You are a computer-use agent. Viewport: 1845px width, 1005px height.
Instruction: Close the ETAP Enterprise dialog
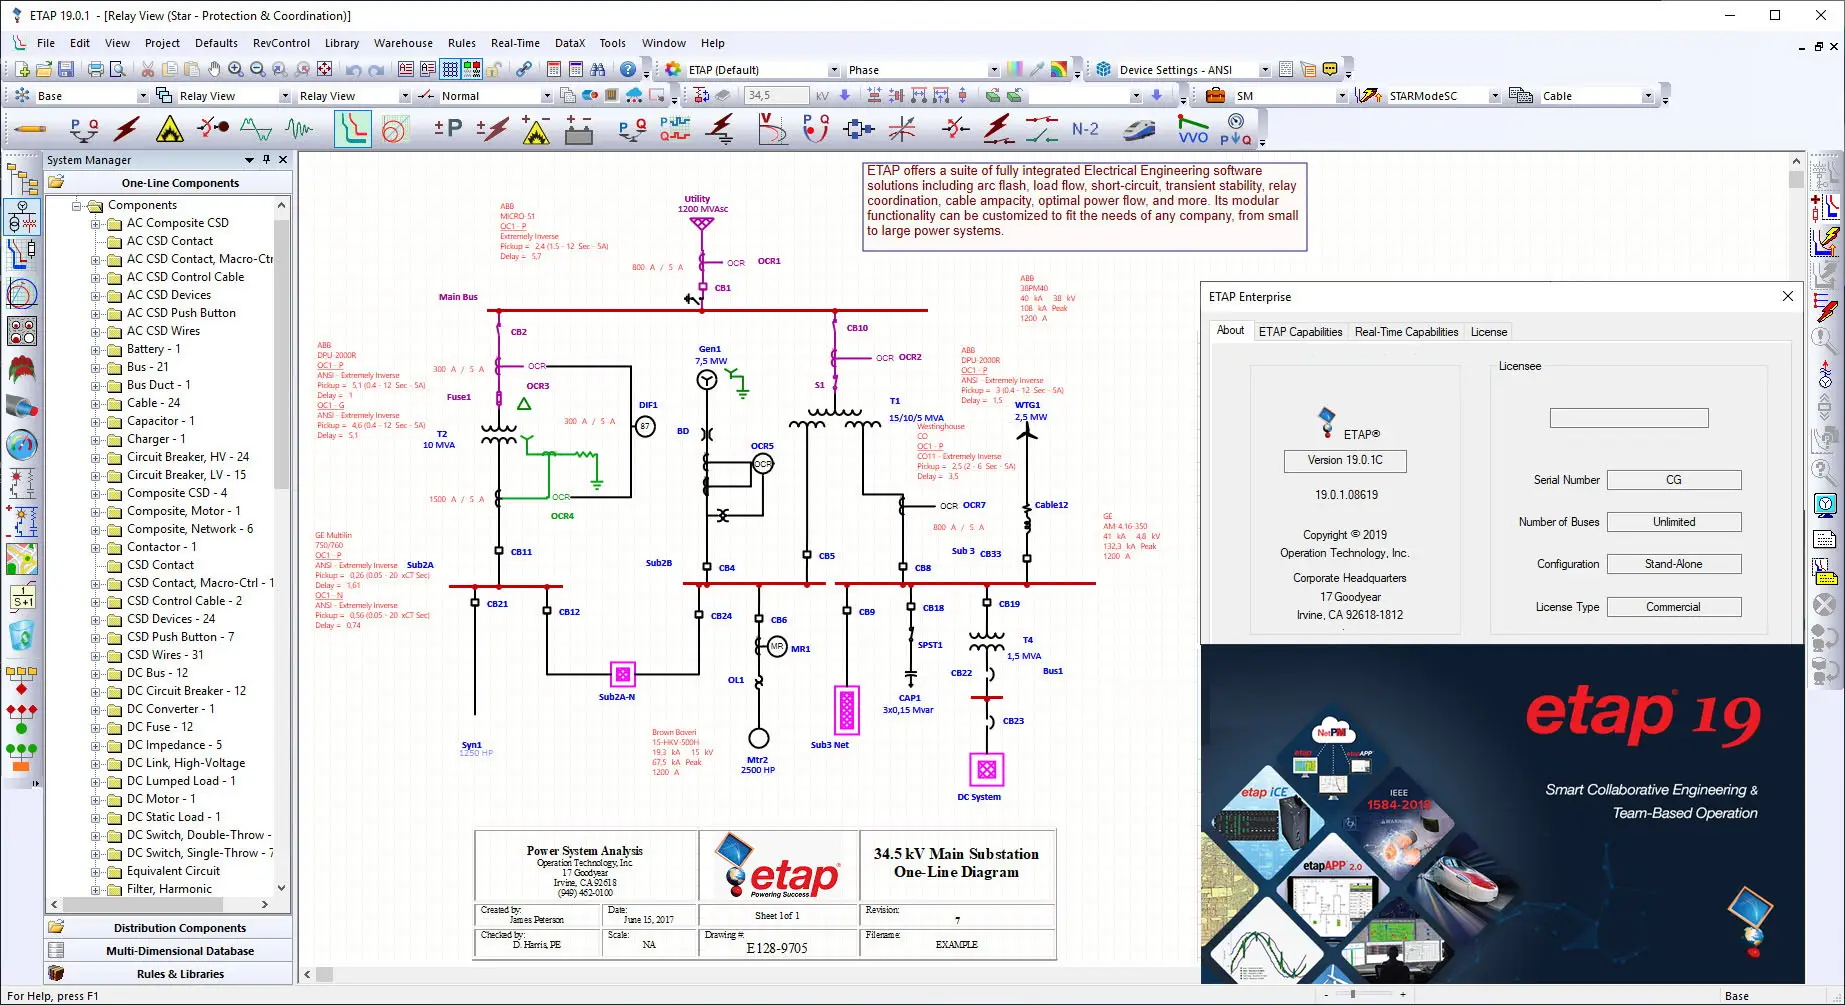click(1788, 296)
